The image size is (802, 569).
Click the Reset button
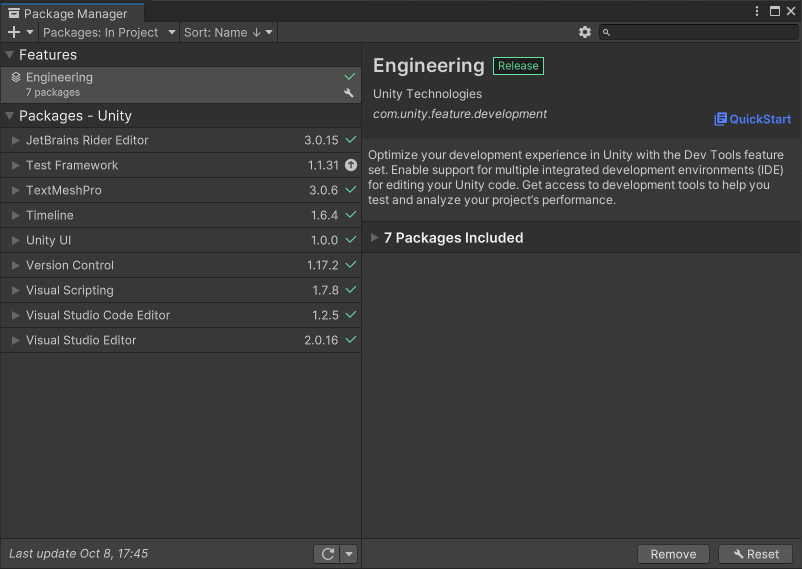(756, 554)
